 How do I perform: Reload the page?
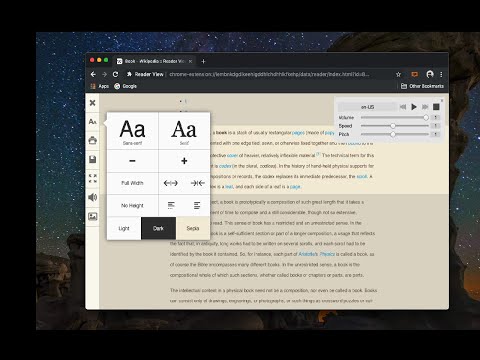click(x=115, y=74)
